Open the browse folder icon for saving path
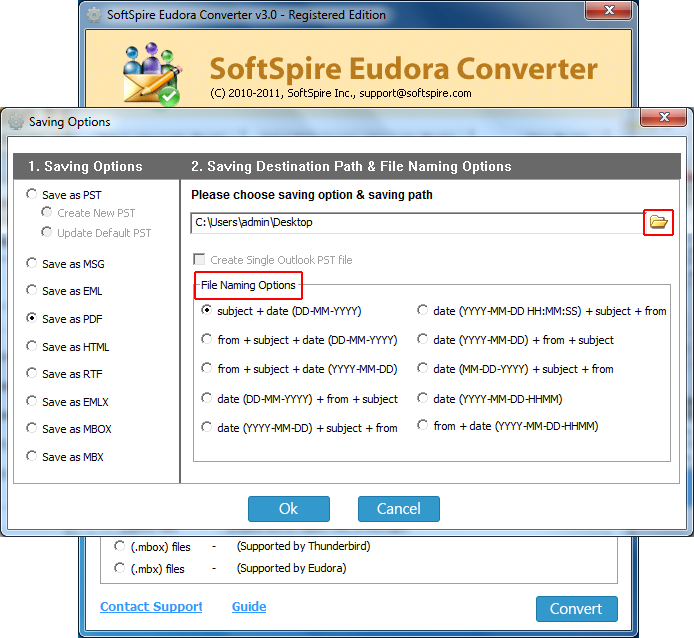694x638 pixels. tap(658, 222)
